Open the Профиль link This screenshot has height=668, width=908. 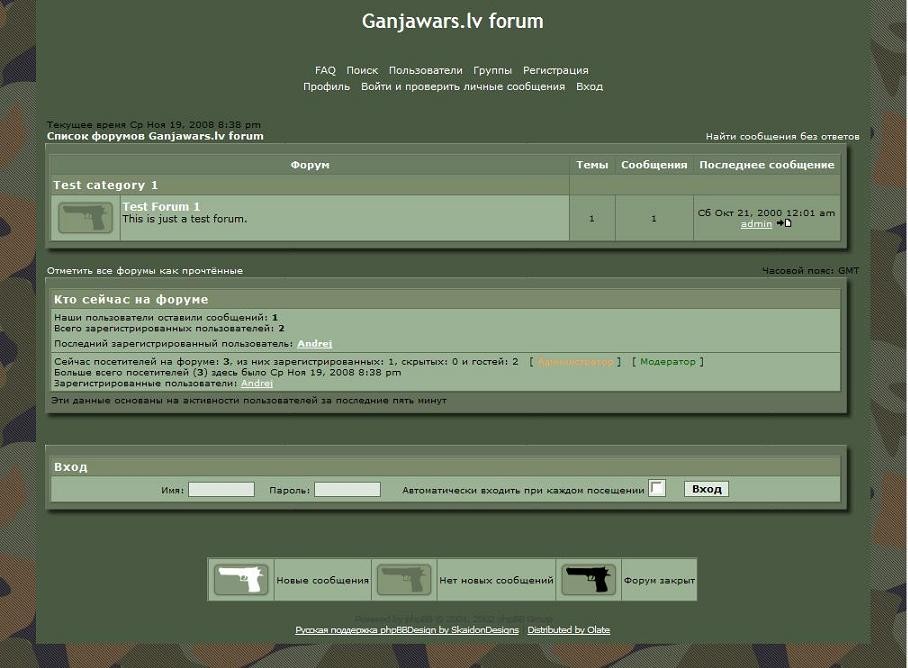click(x=327, y=87)
